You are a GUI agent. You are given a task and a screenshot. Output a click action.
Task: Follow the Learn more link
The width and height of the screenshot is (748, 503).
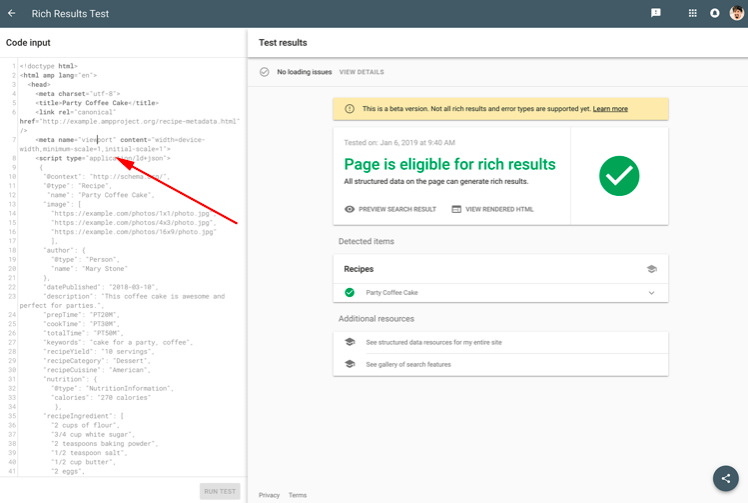(x=610, y=109)
